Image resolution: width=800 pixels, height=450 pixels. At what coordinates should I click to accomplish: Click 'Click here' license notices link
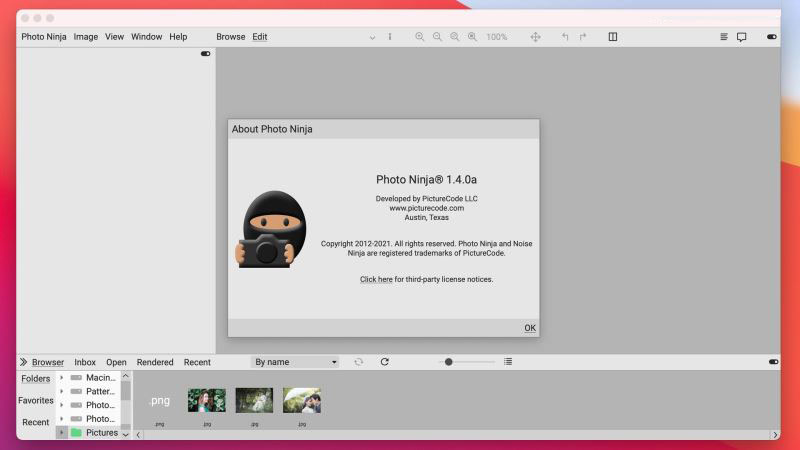(x=376, y=279)
